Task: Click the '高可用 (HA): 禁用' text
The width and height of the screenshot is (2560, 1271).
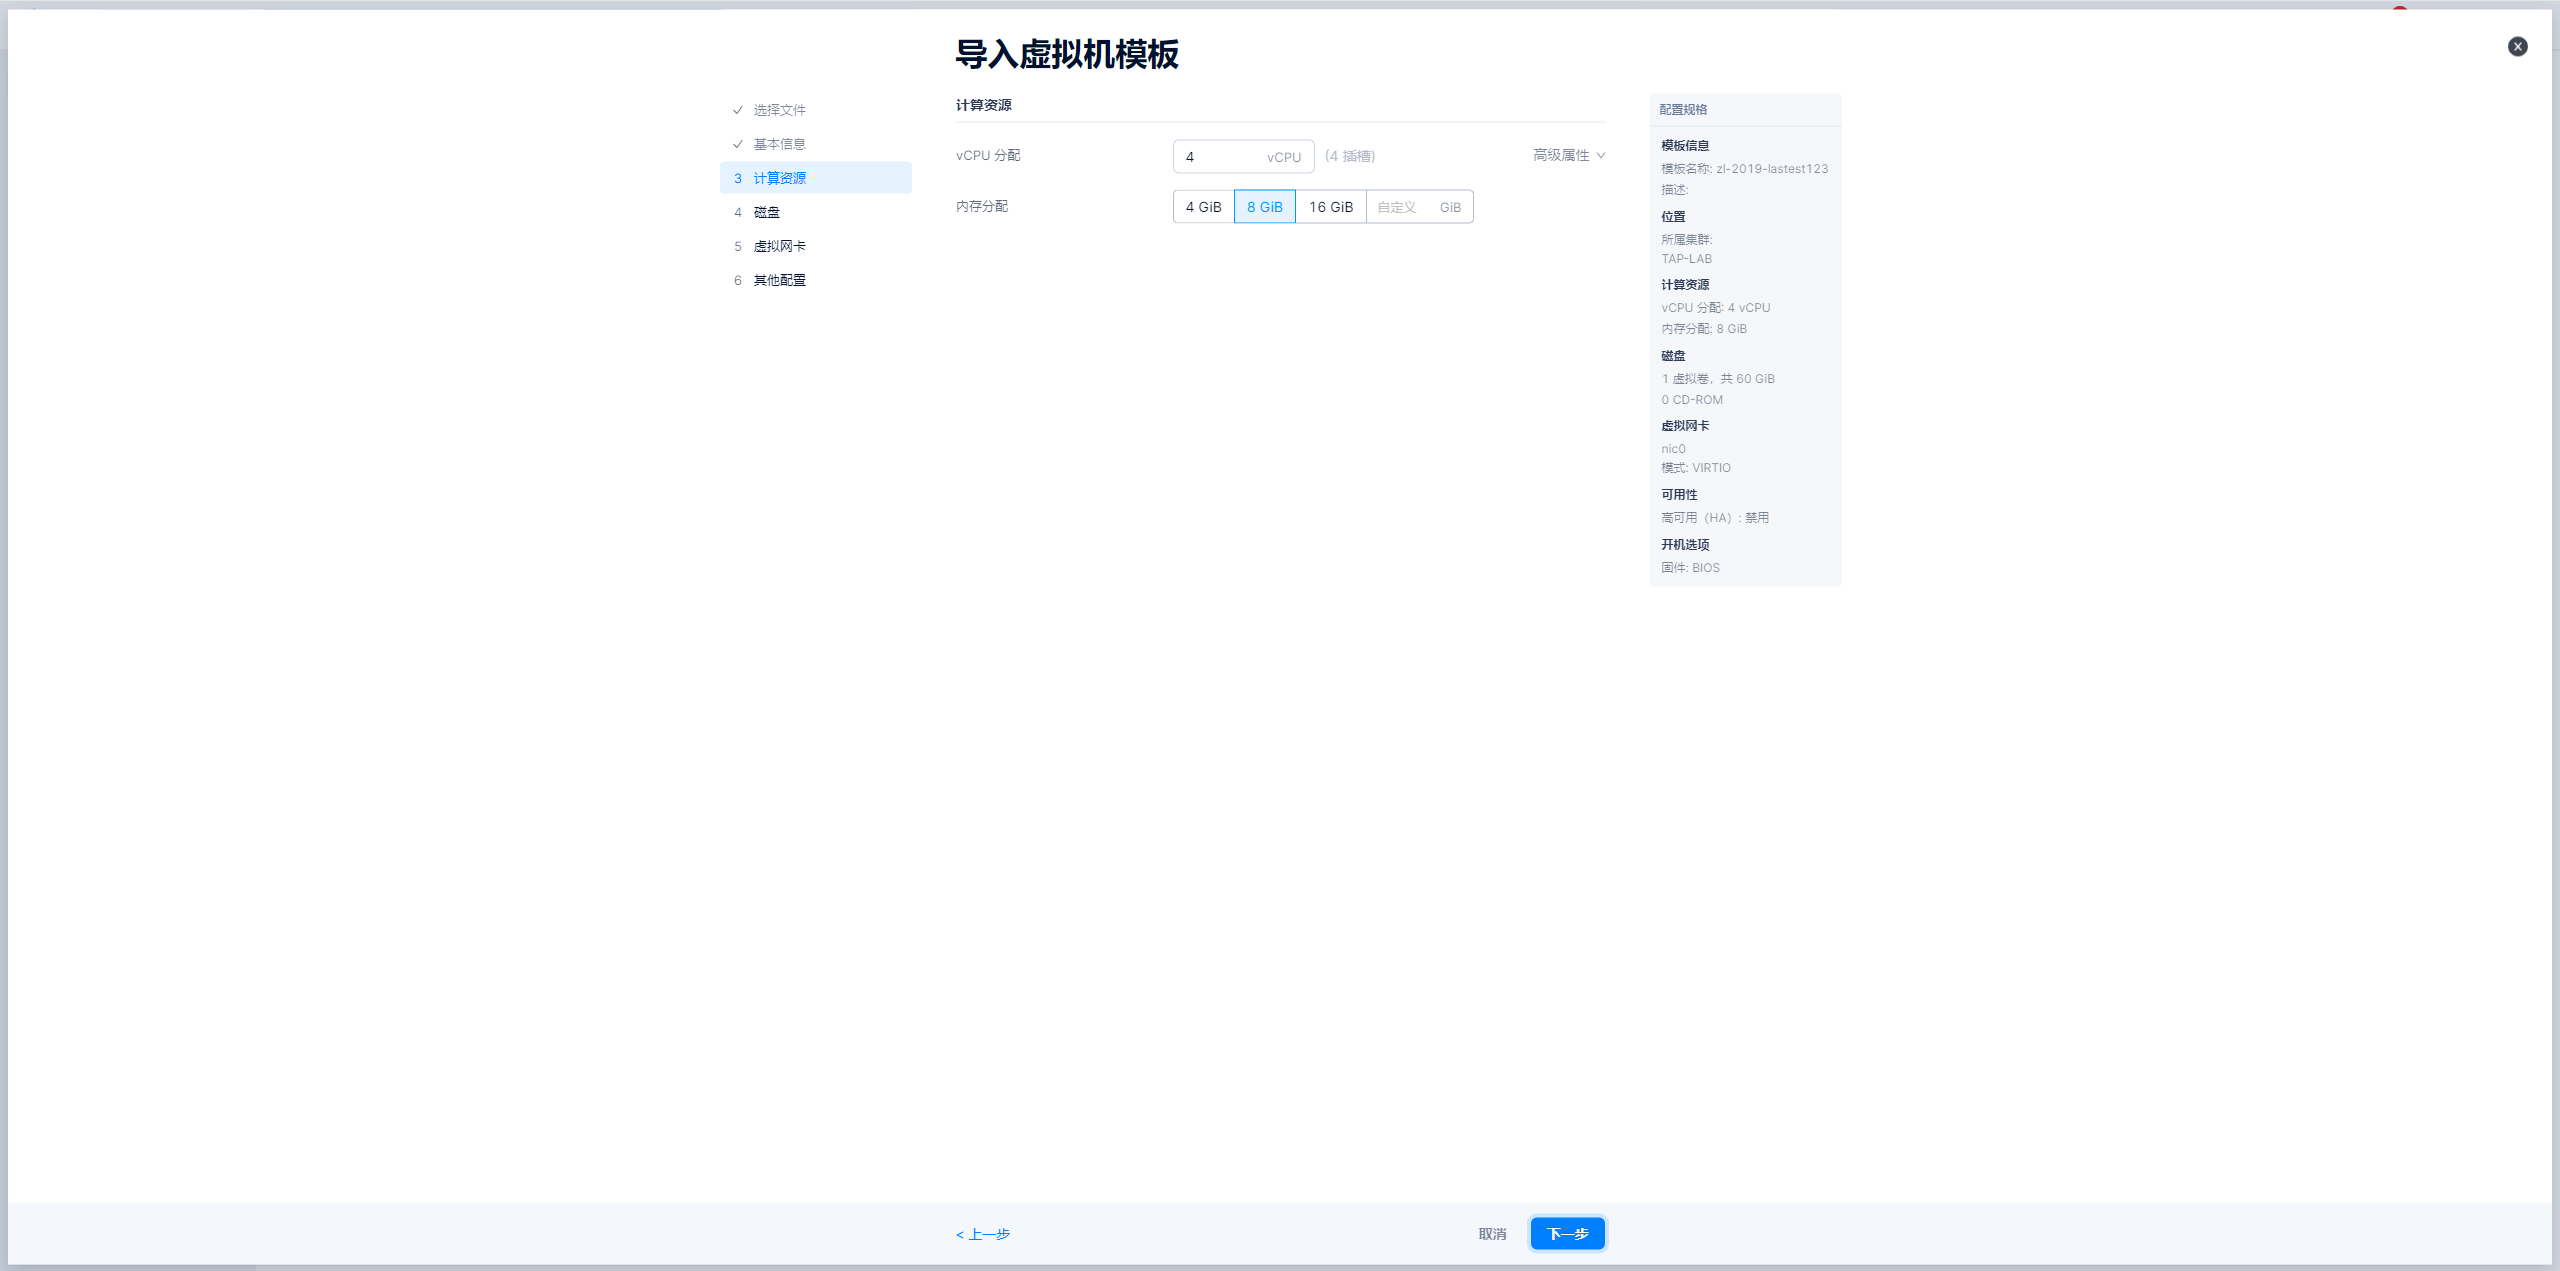Action: tap(1714, 518)
